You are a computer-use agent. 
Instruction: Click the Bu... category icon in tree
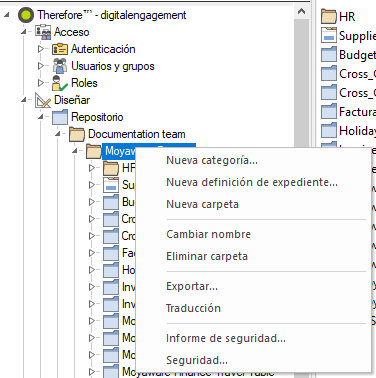coord(111,202)
